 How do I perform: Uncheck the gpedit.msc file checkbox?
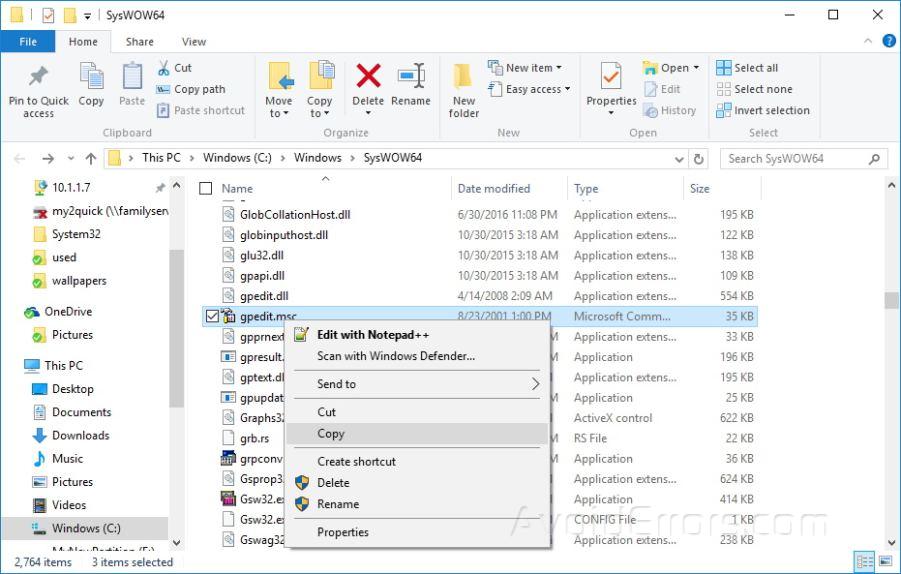click(212, 317)
